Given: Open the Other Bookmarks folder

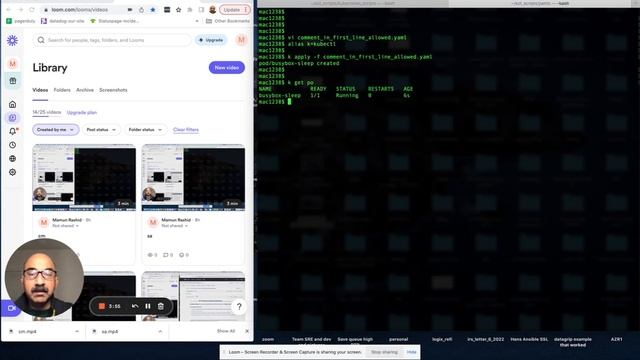Looking at the screenshot, I should click(x=227, y=21).
